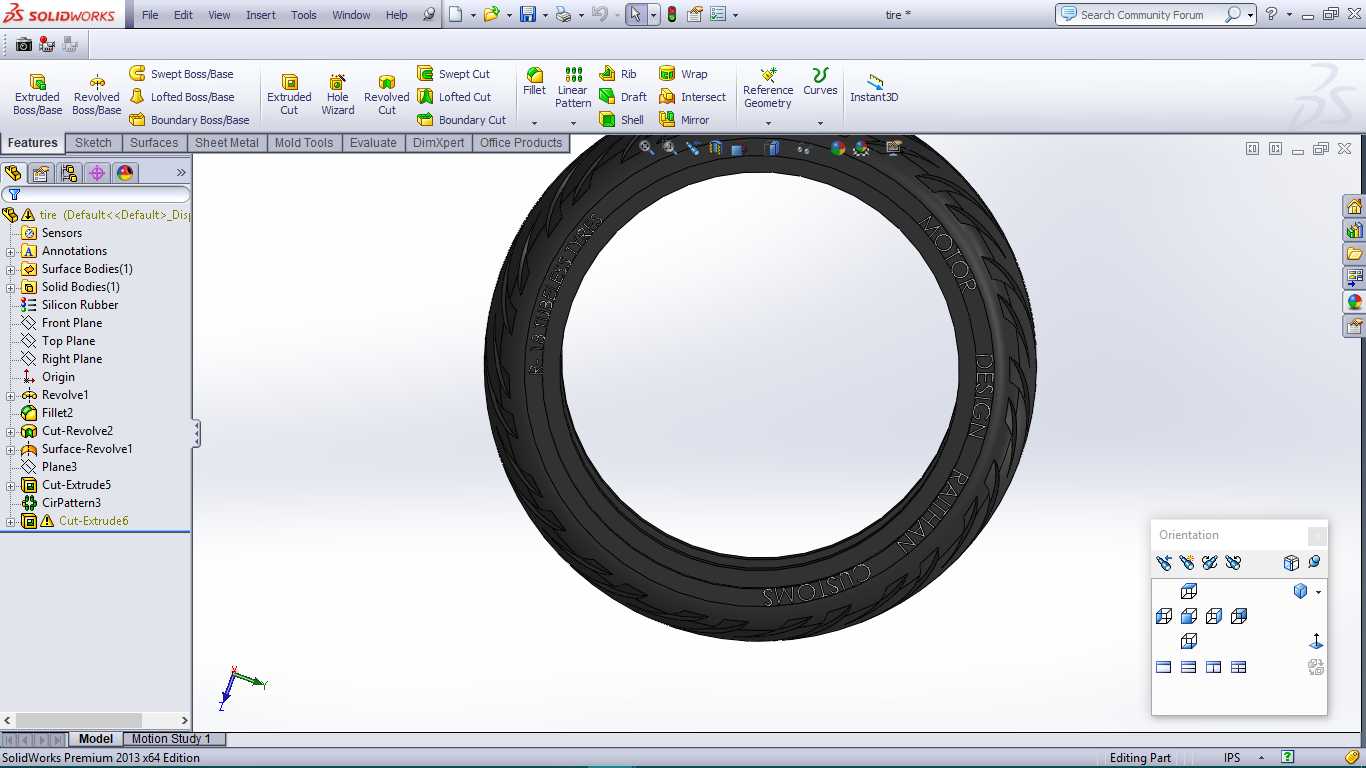Expand the Annotations tree node
The width and height of the screenshot is (1366, 768).
point(11,251)
